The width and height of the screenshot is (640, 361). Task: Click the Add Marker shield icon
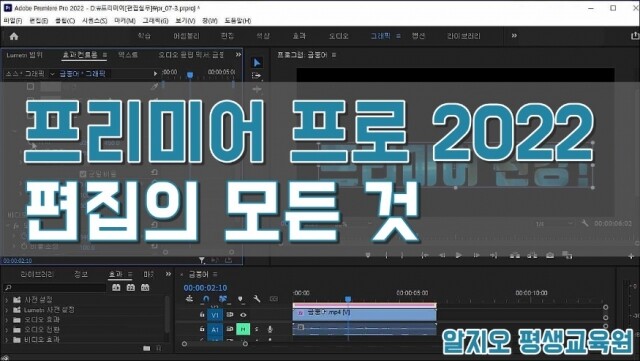(240, 299)
